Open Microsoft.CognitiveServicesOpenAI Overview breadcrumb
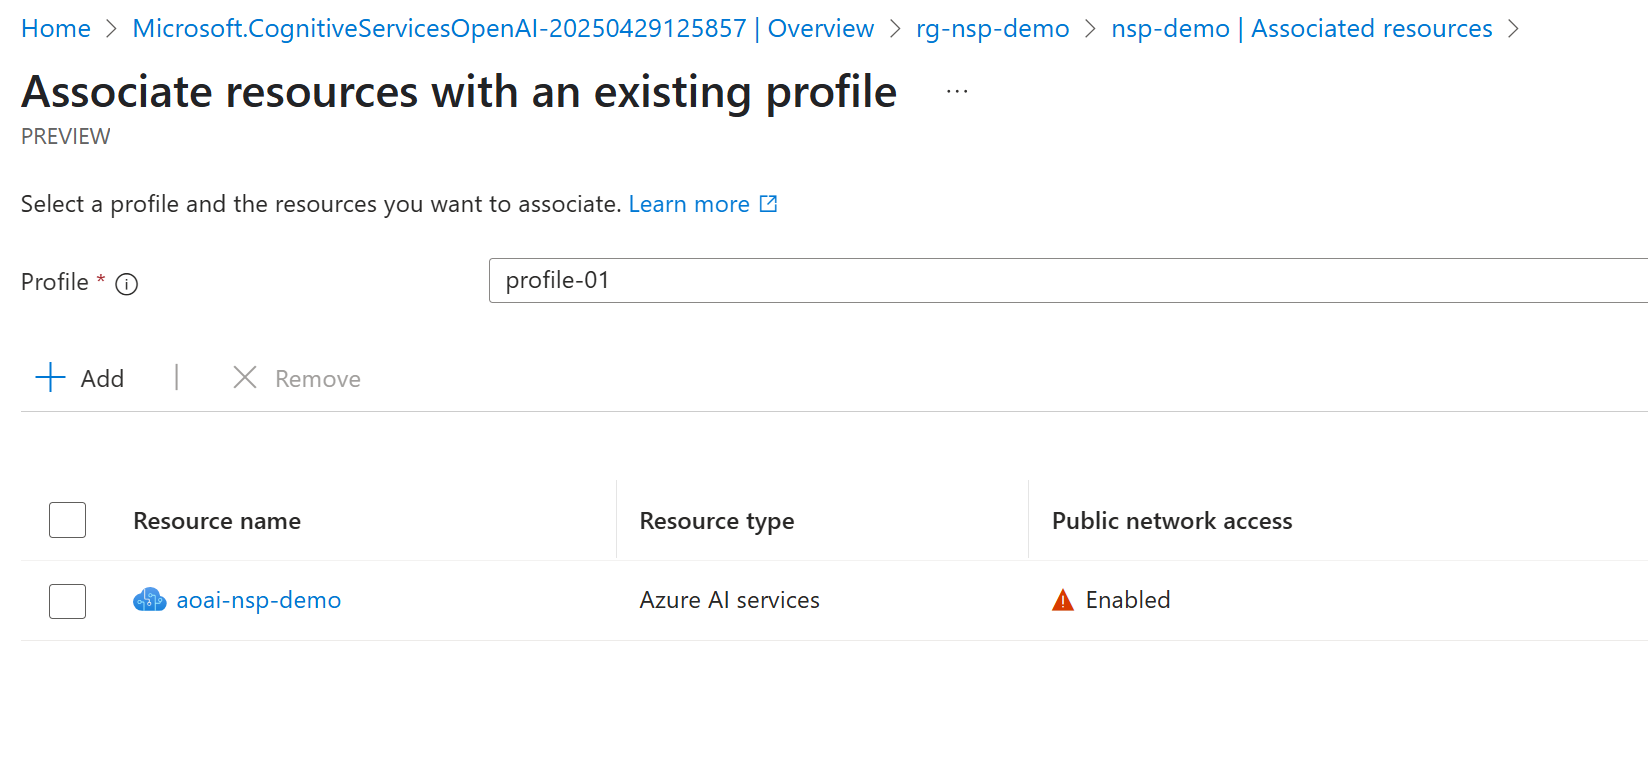Image resolution: width=1648 pixels, height=769 pixels. [x=503, y=29]
